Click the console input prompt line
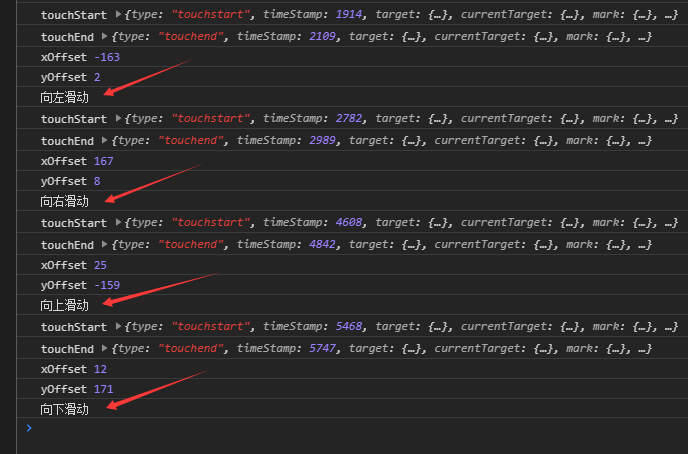Screen dimensions: 688x454 tap(352, 428)
